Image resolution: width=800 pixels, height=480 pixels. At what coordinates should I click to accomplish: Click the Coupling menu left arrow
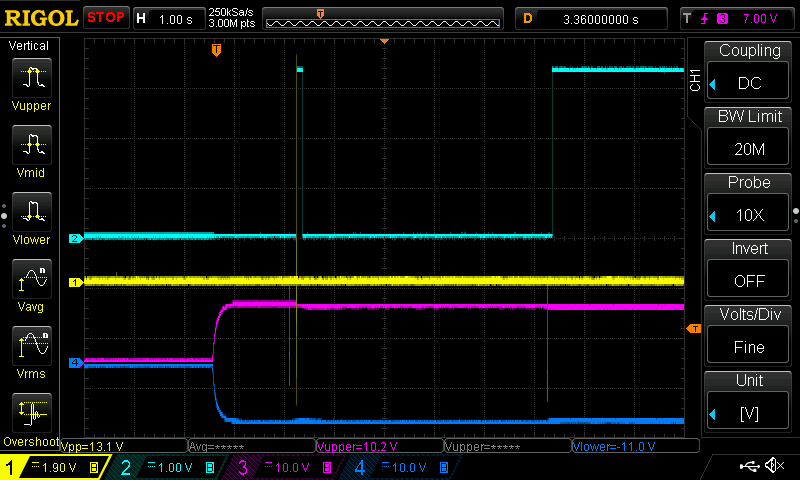712,84
